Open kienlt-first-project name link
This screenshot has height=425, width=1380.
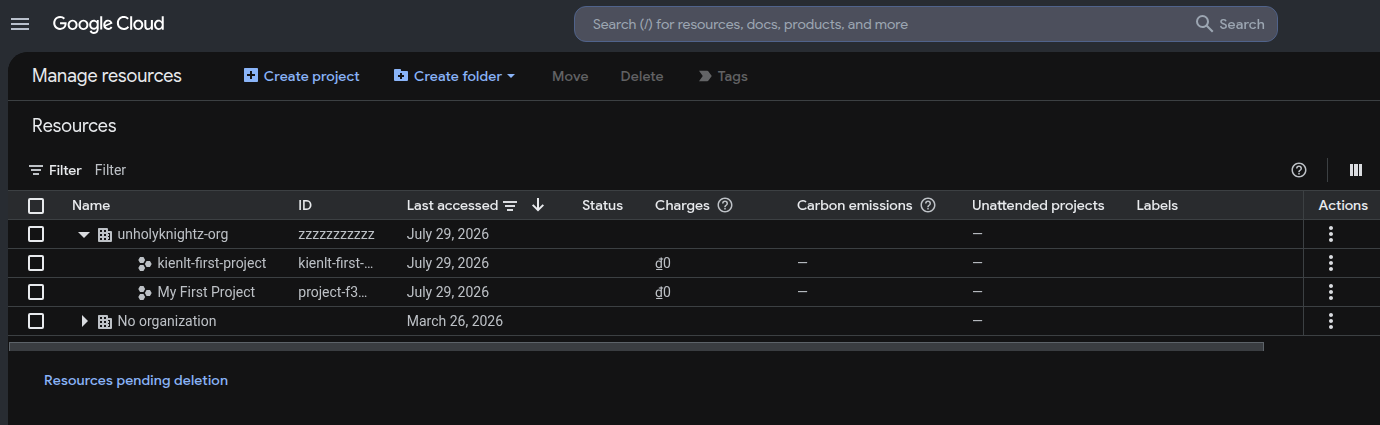point(212,263)
